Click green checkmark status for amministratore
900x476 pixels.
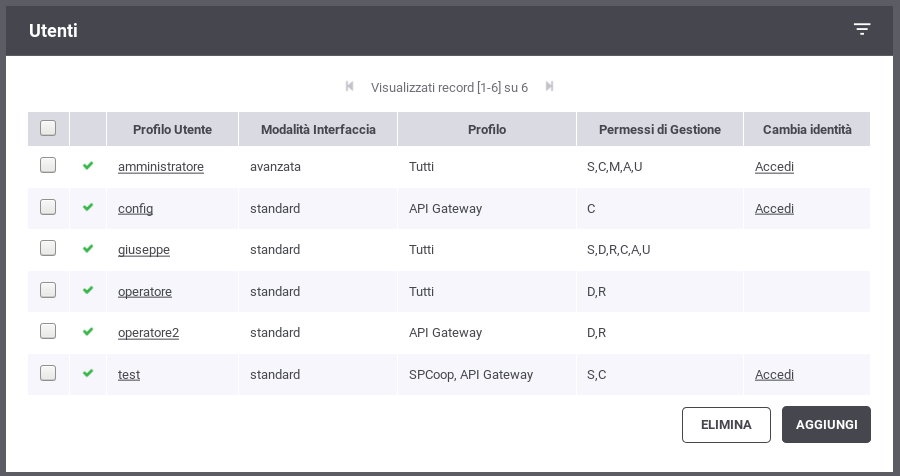click(88, 166)
